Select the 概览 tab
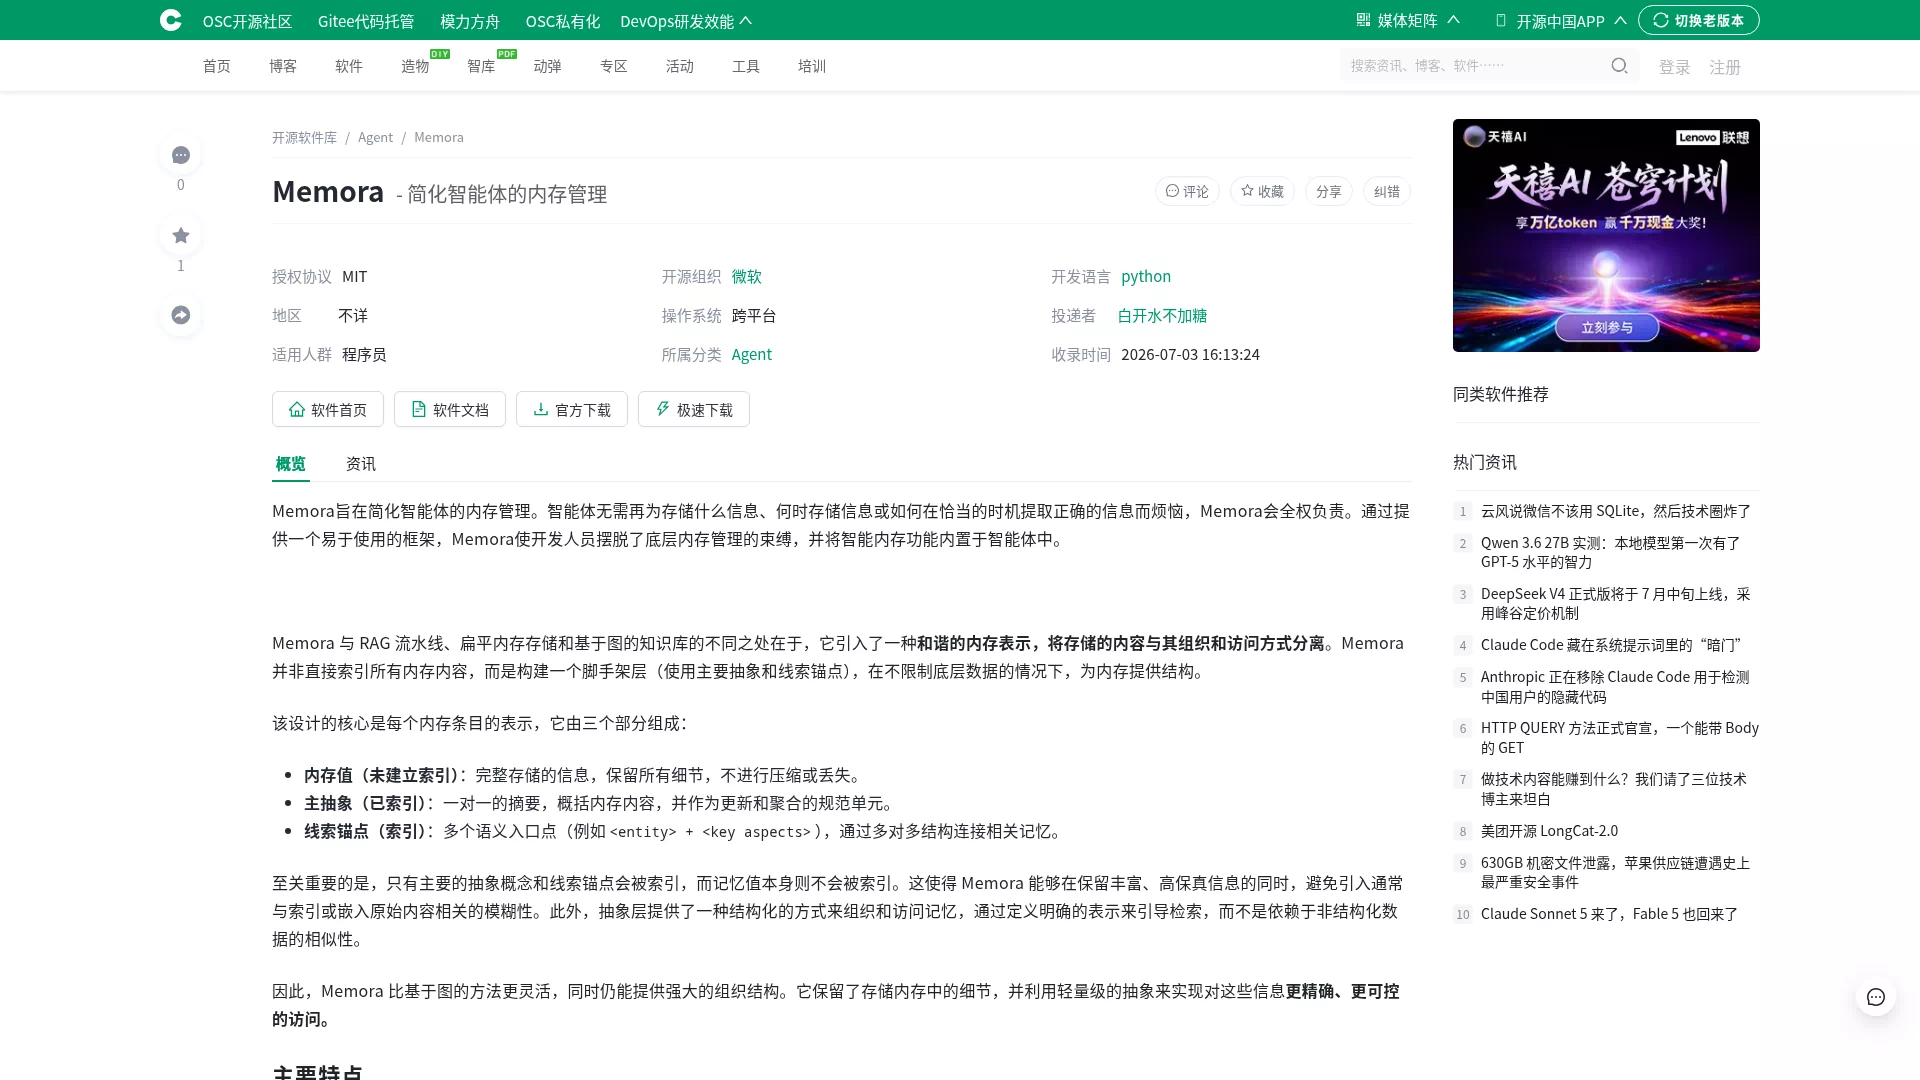This screenshot has height=1080, width=1920. [x=291, y=463]
